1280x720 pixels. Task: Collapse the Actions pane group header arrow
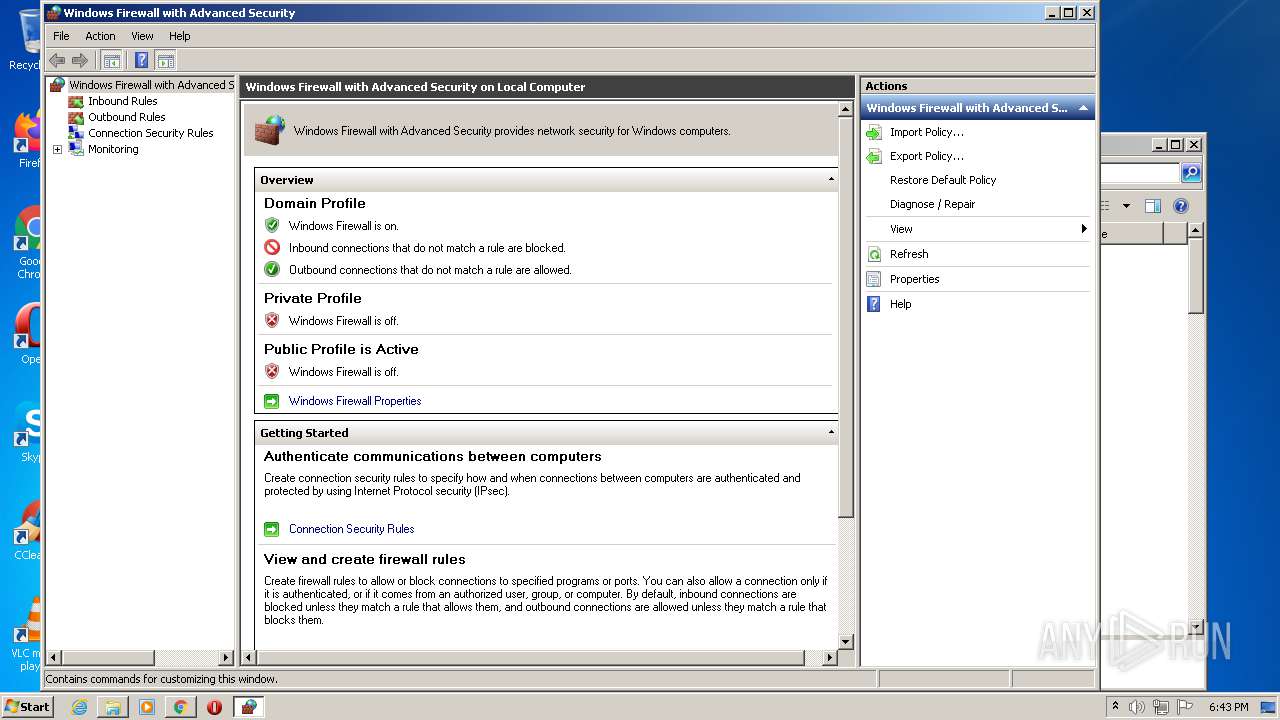click(x=1083, y=108)
